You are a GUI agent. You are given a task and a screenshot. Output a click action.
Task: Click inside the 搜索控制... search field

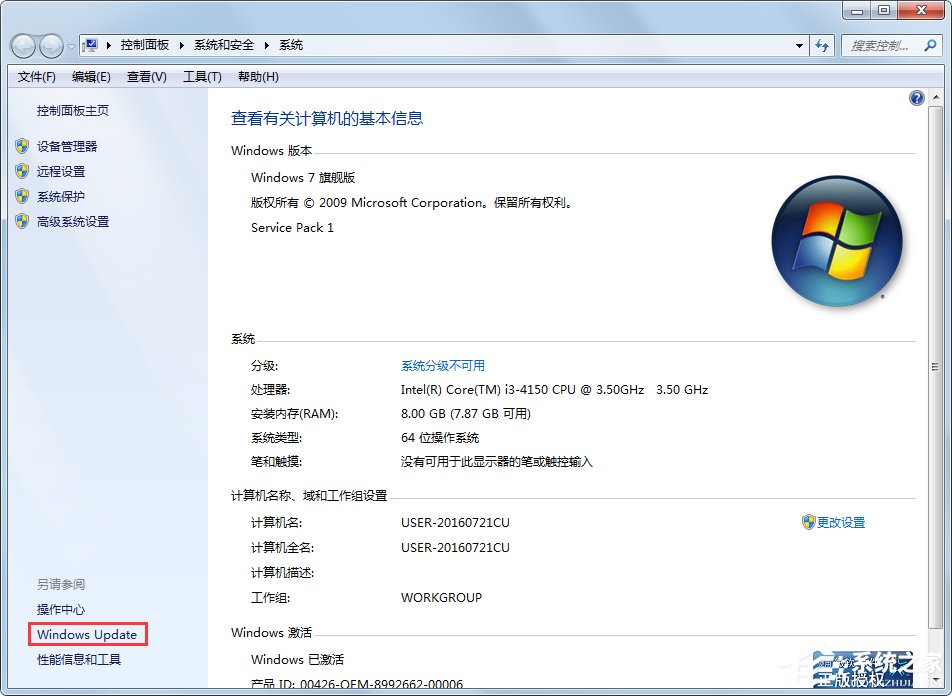880,45
